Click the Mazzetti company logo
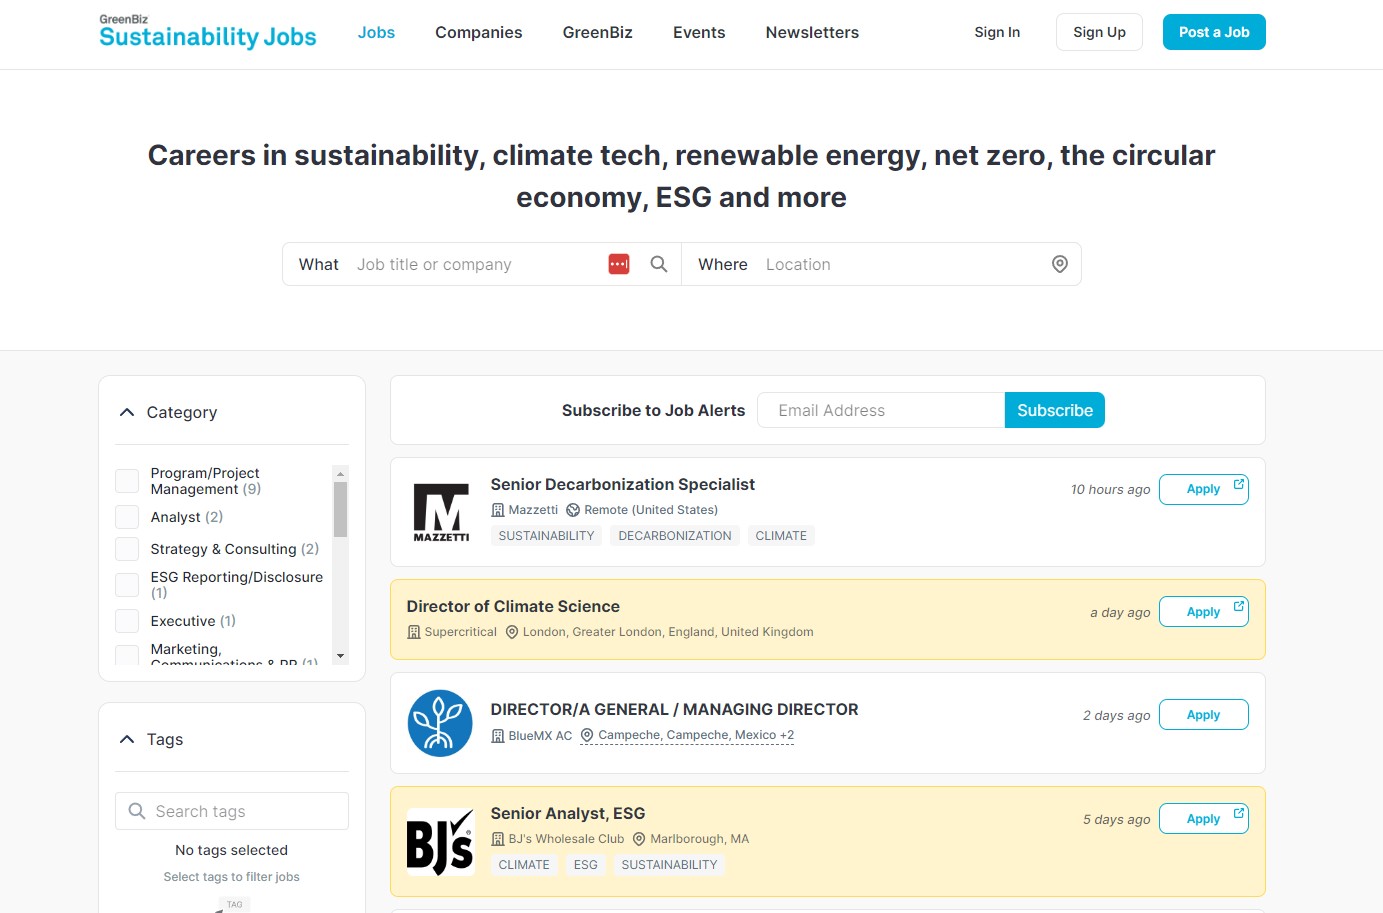This screenshot has height=913, width=1383. pyautogui.click(x=441, y=512)
